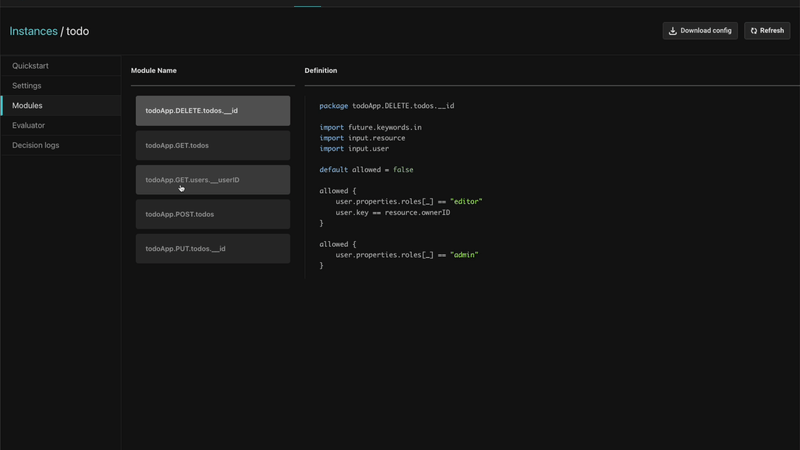This screenshot has height=450, width=800.
Task: Click the "admin" string in the policy code
Action: (x=464, y=255)
